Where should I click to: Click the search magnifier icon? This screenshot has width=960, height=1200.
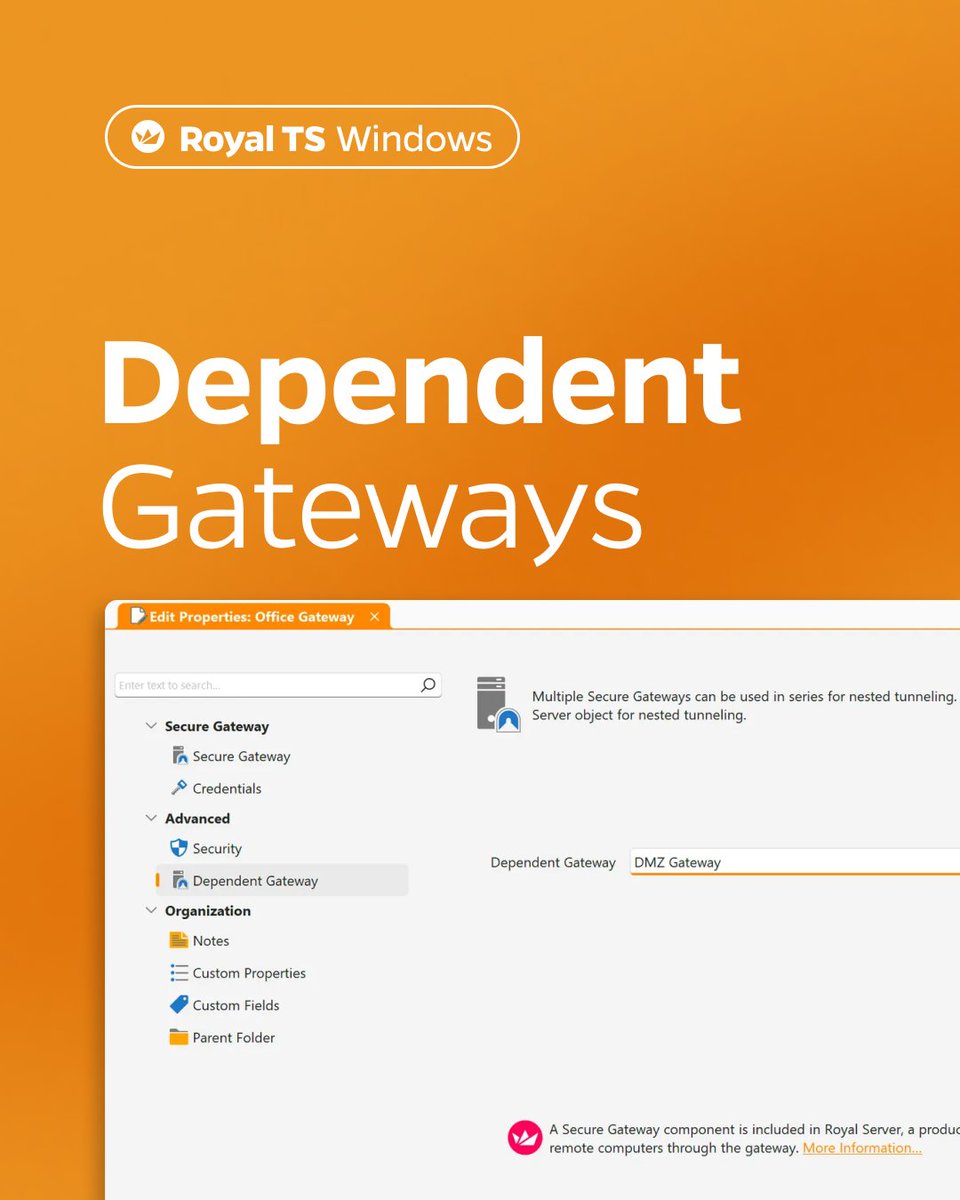click(428, 685)
